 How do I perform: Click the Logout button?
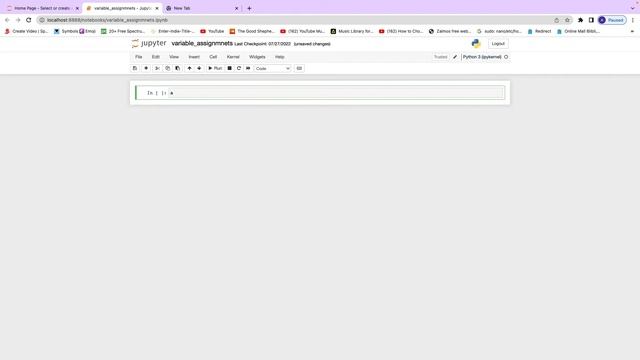click(498, 44)
